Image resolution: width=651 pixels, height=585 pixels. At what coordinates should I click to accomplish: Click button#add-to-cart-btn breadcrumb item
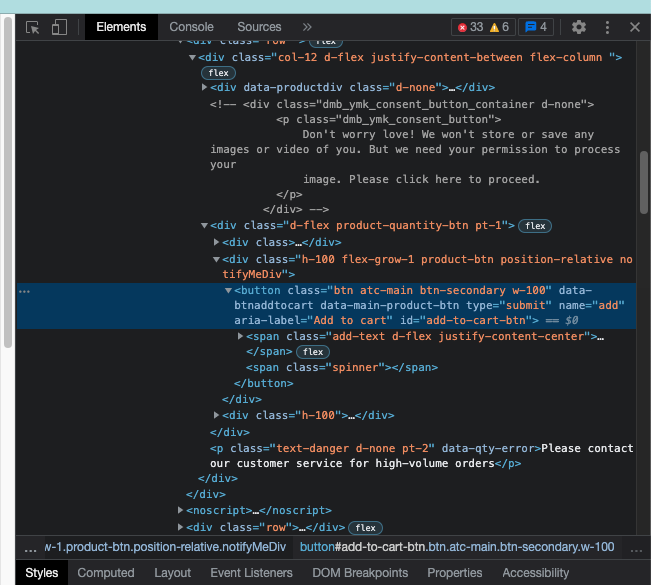point(457,547)
